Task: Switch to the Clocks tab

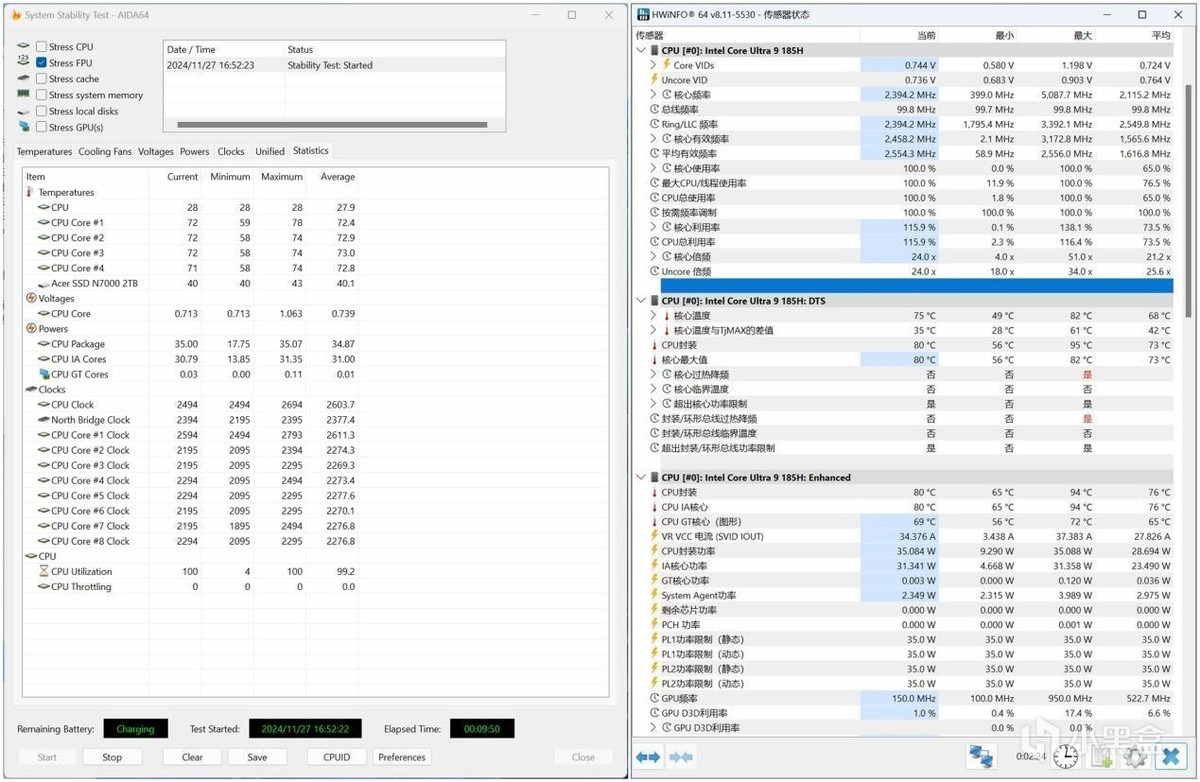Action: (231, 151)
